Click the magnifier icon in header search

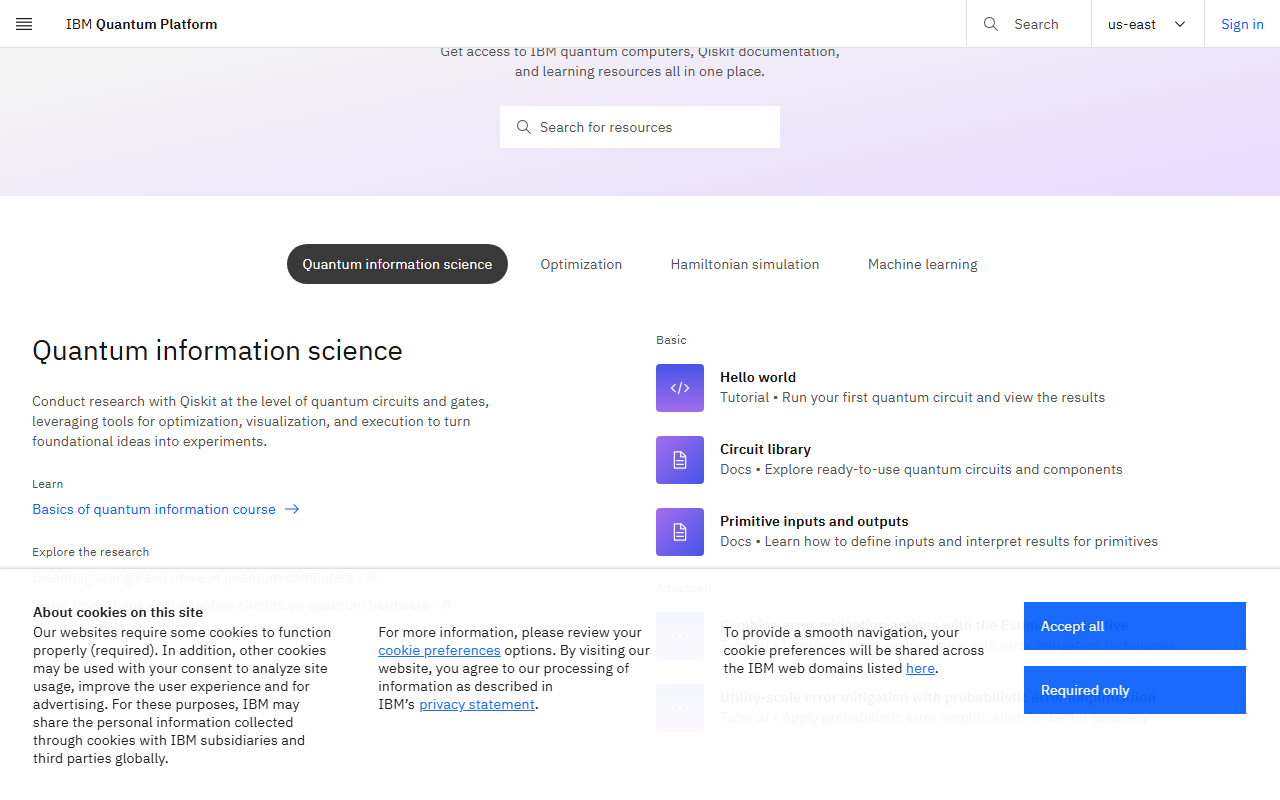(991, 24)
